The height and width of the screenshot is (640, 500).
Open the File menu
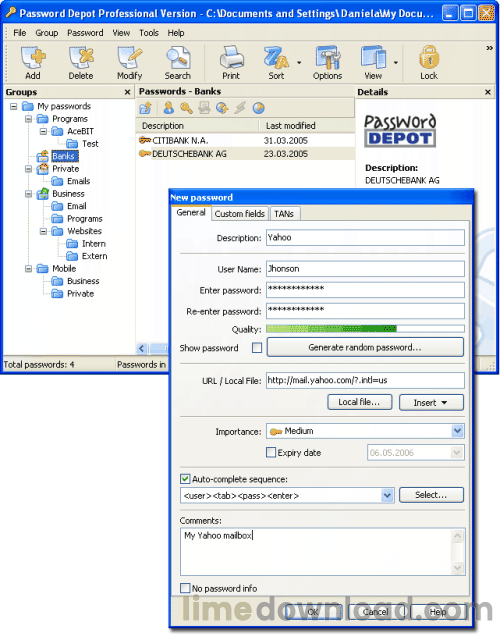coord(20,33)
